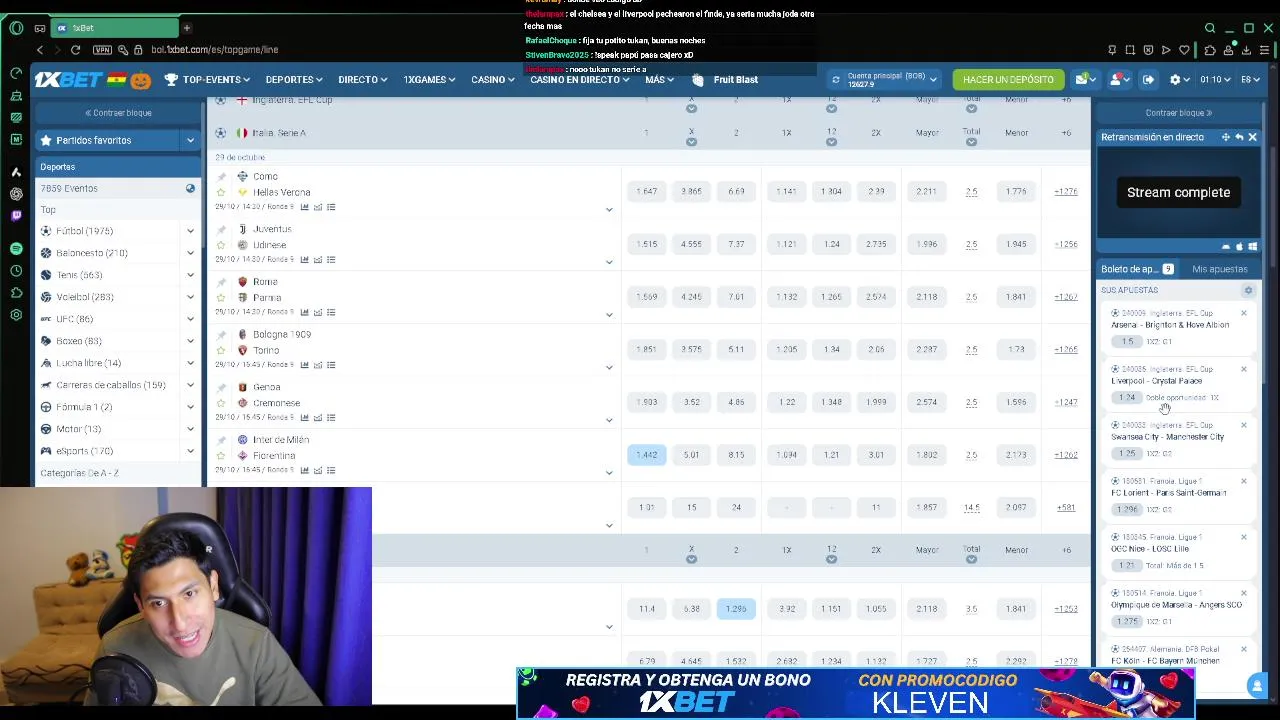Open the CASINO menu

click(493, 79)
